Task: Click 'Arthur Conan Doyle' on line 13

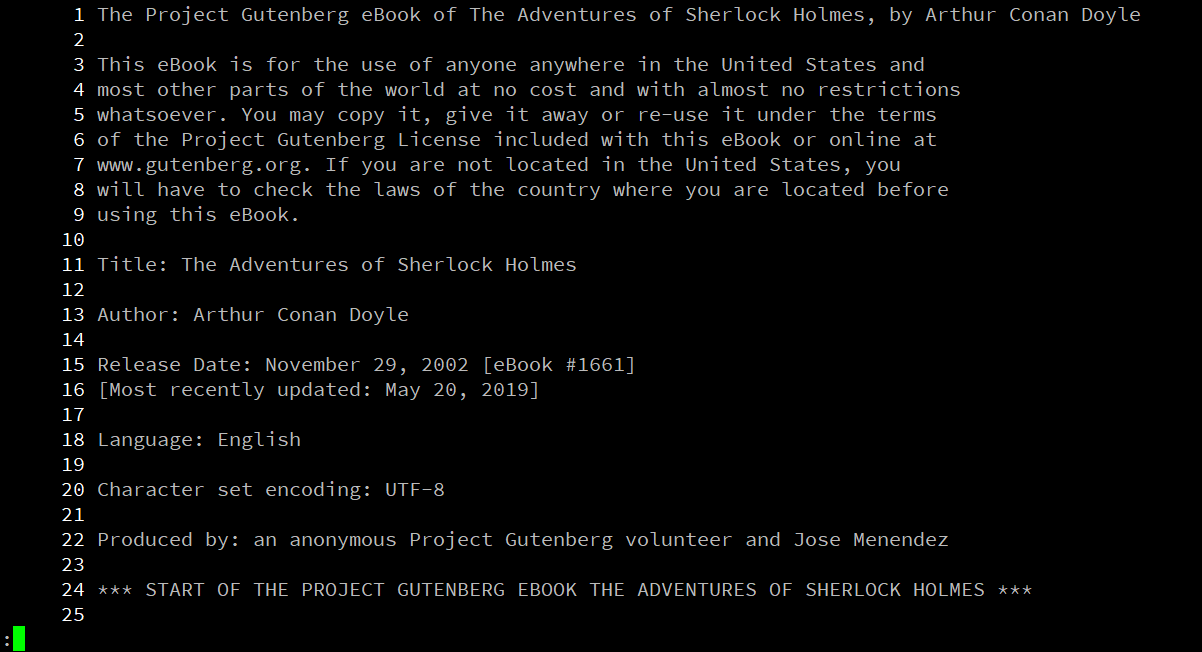Action: click(301, 315)
